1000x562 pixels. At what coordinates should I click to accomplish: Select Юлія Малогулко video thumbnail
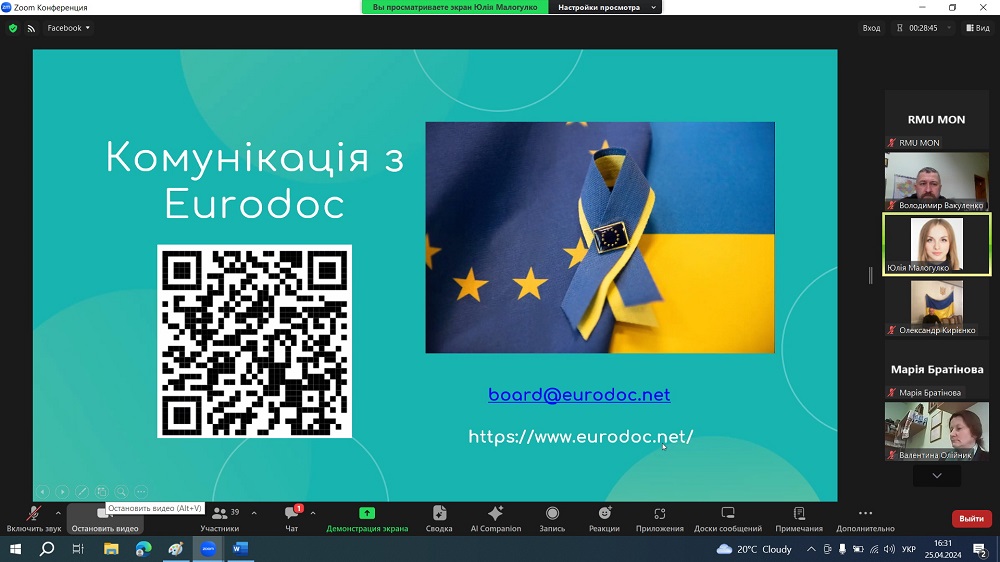pos(936,243)
